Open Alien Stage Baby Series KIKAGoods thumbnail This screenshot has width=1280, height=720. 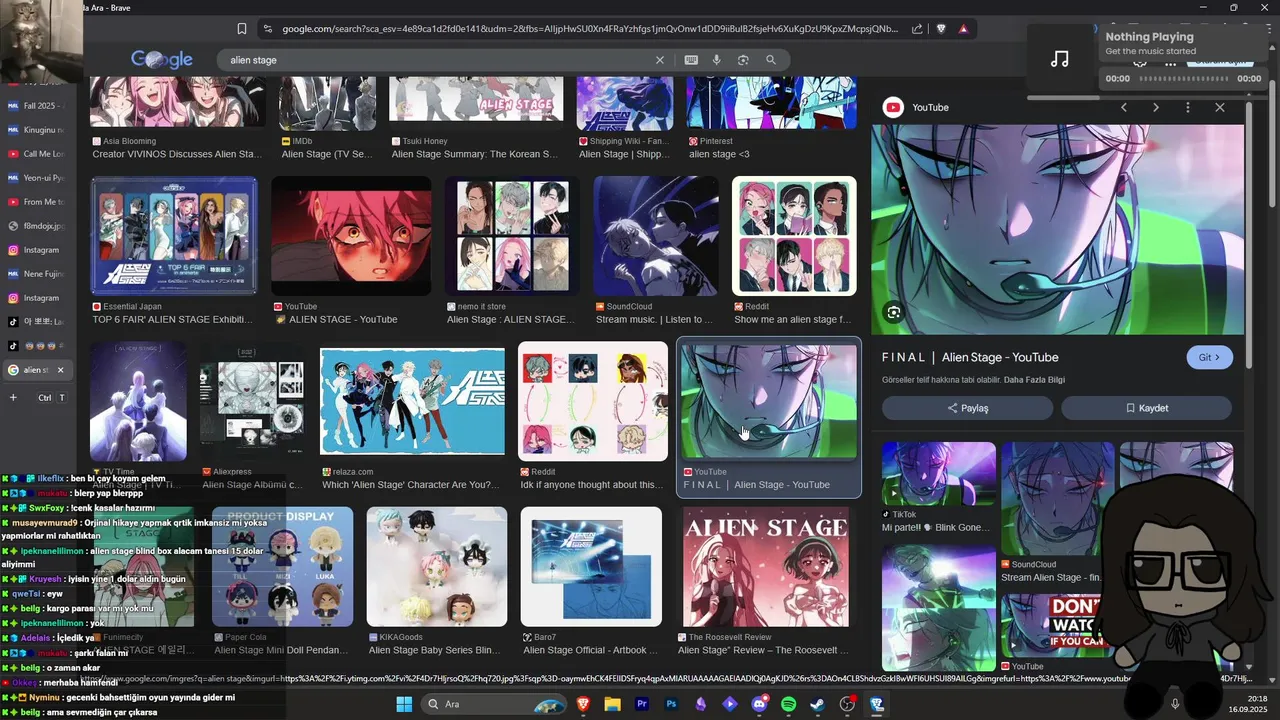tap(437, 567)
